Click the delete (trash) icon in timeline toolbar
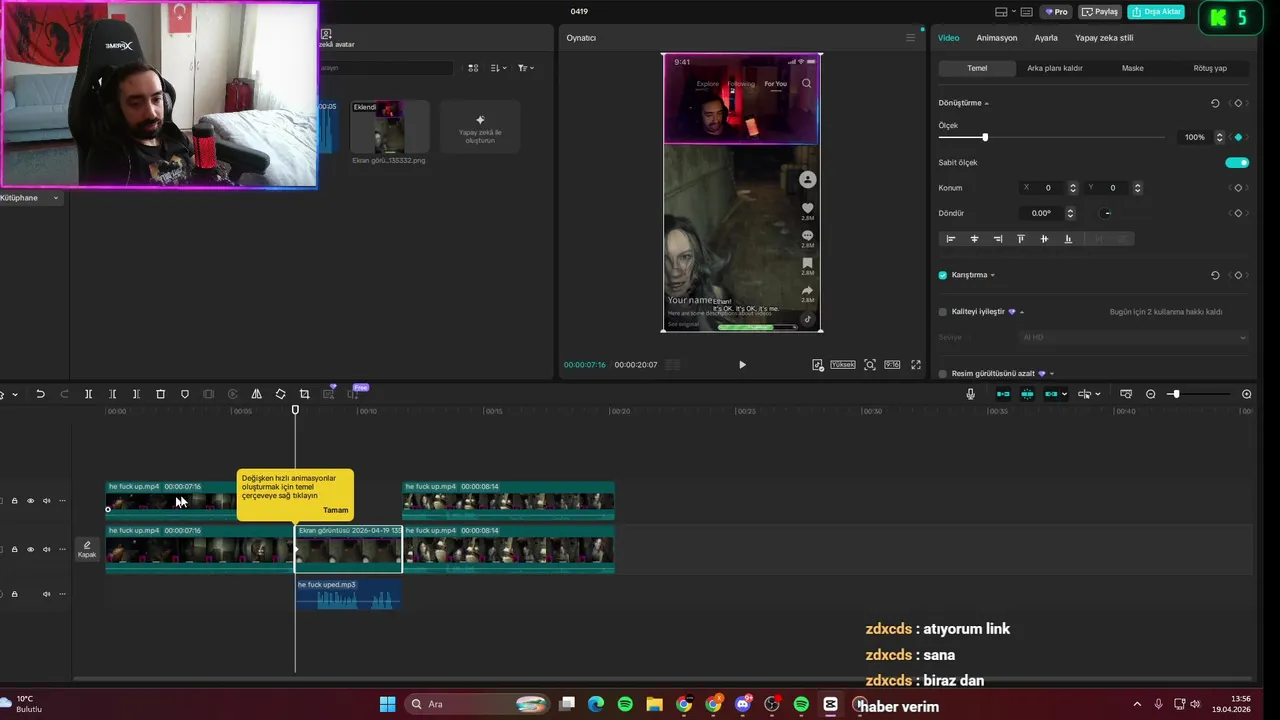1280x720 pixels. [160, 394]
